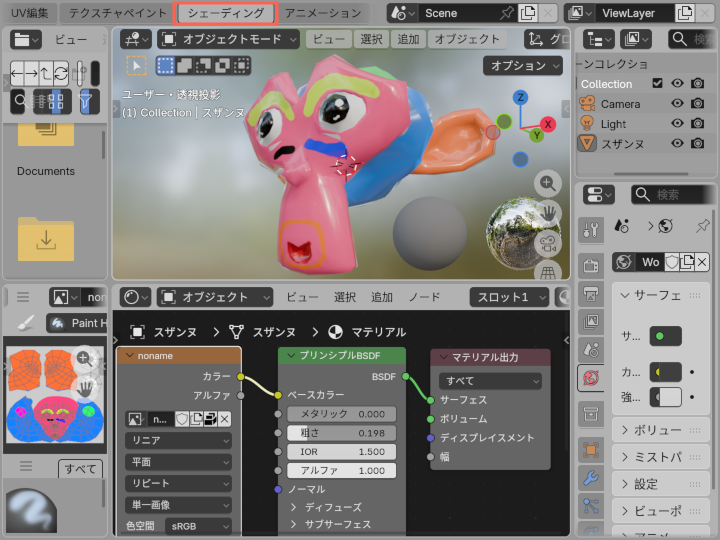The height and width of the screenshot is (540, 720).
Task: Collapse the プリンシプルBSDF node header
Action: click(291, 355)
